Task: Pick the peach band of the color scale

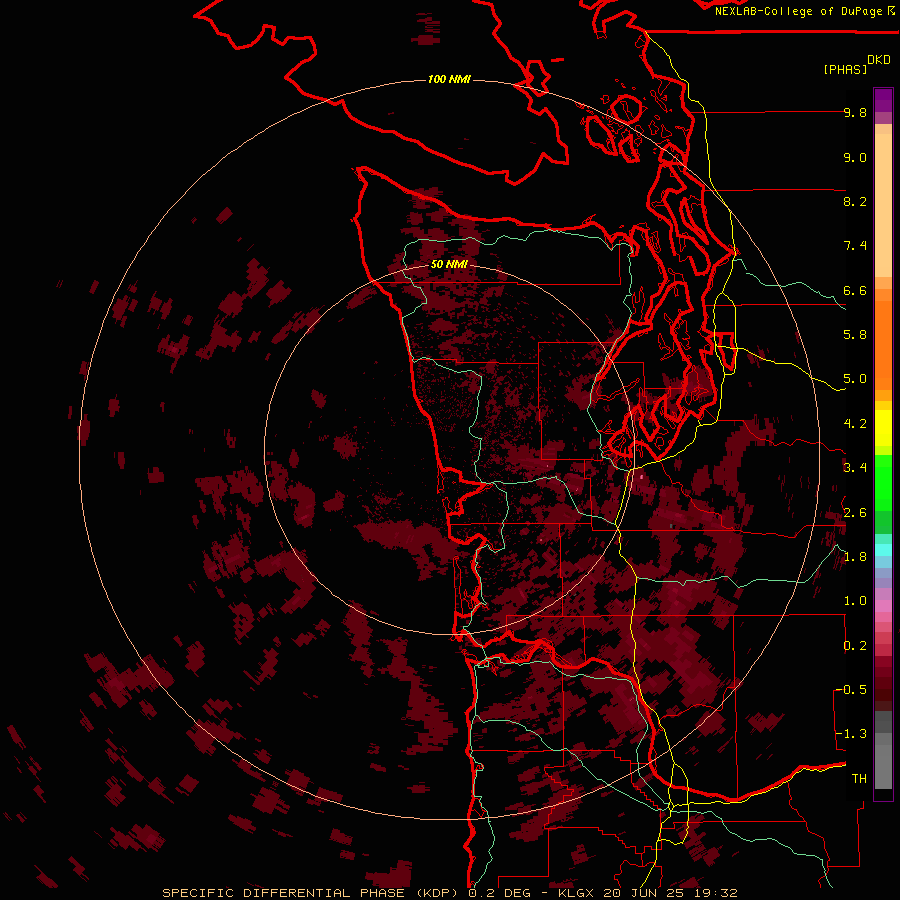Action: pyautogui.click(x=883, y=201)
